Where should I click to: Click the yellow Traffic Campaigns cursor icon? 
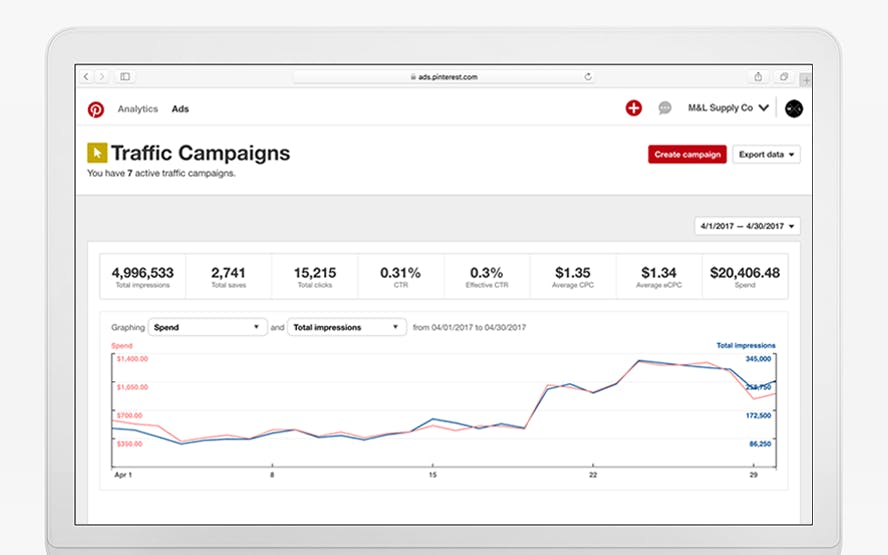[x=97, y=153]
